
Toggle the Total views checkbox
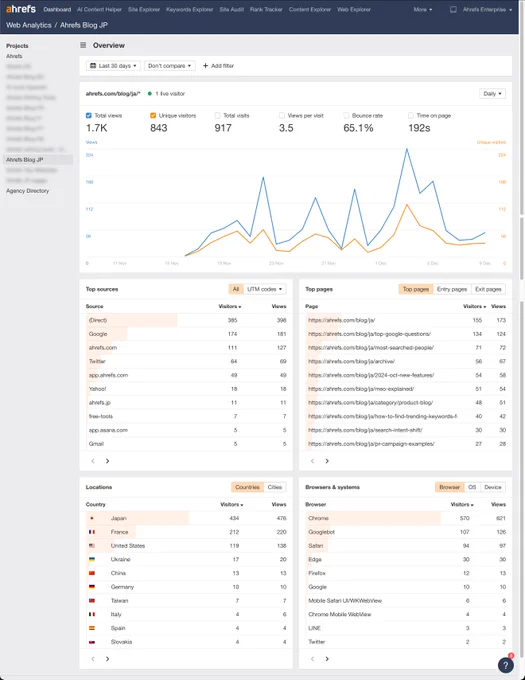(x=88, y=115)
